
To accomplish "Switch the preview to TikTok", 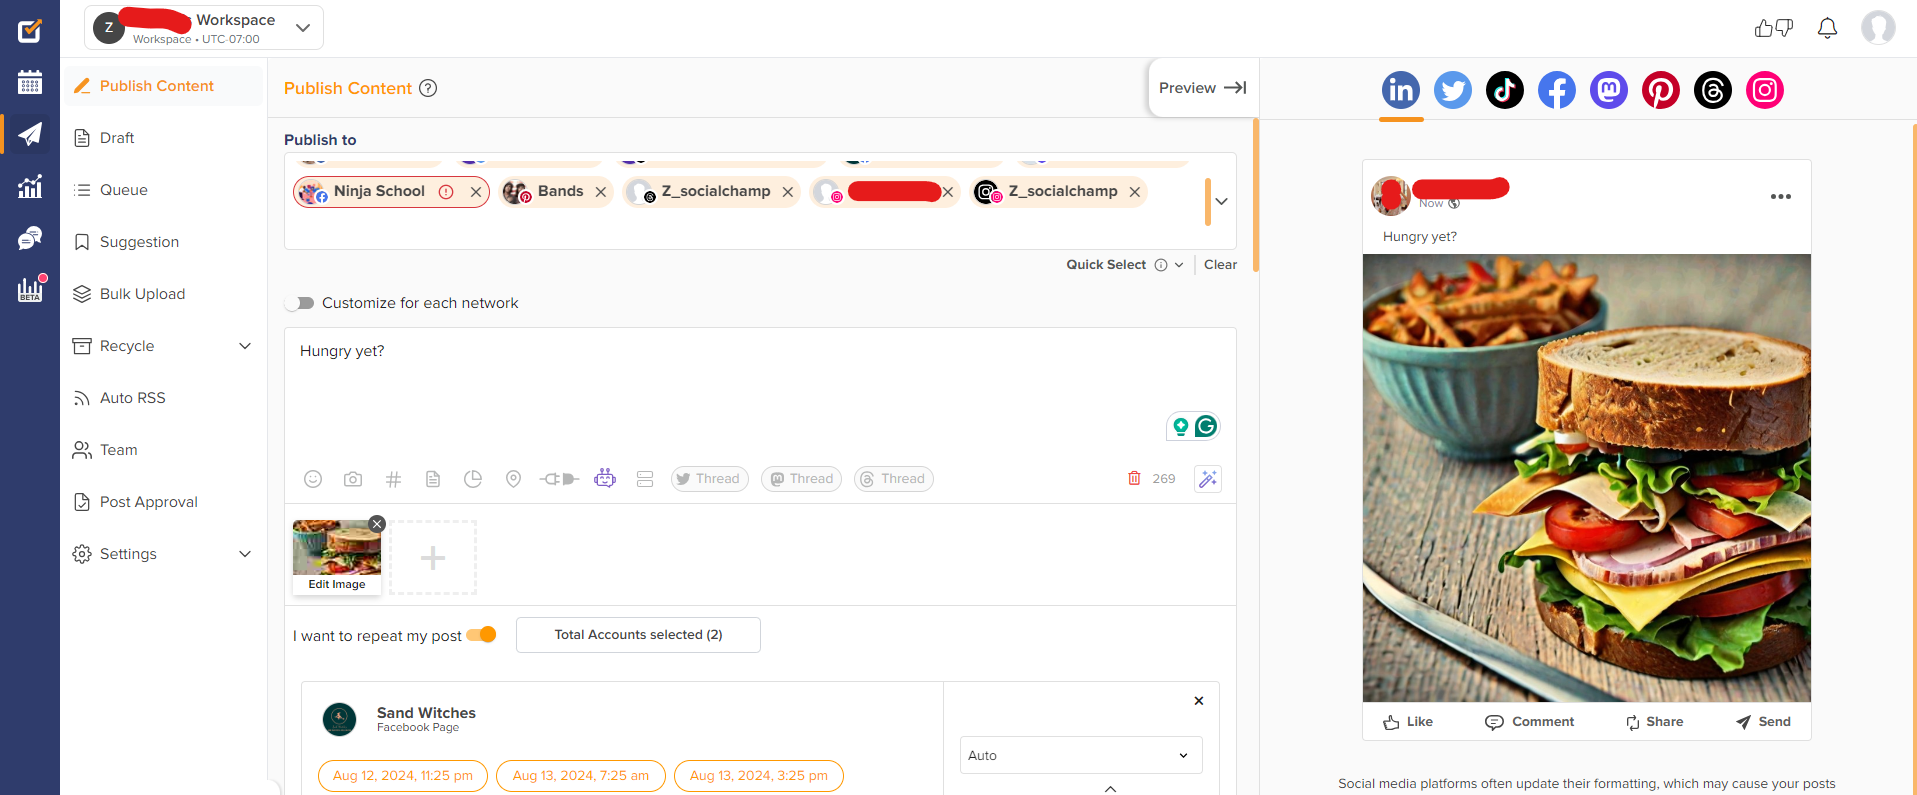I will point(1505,90).
